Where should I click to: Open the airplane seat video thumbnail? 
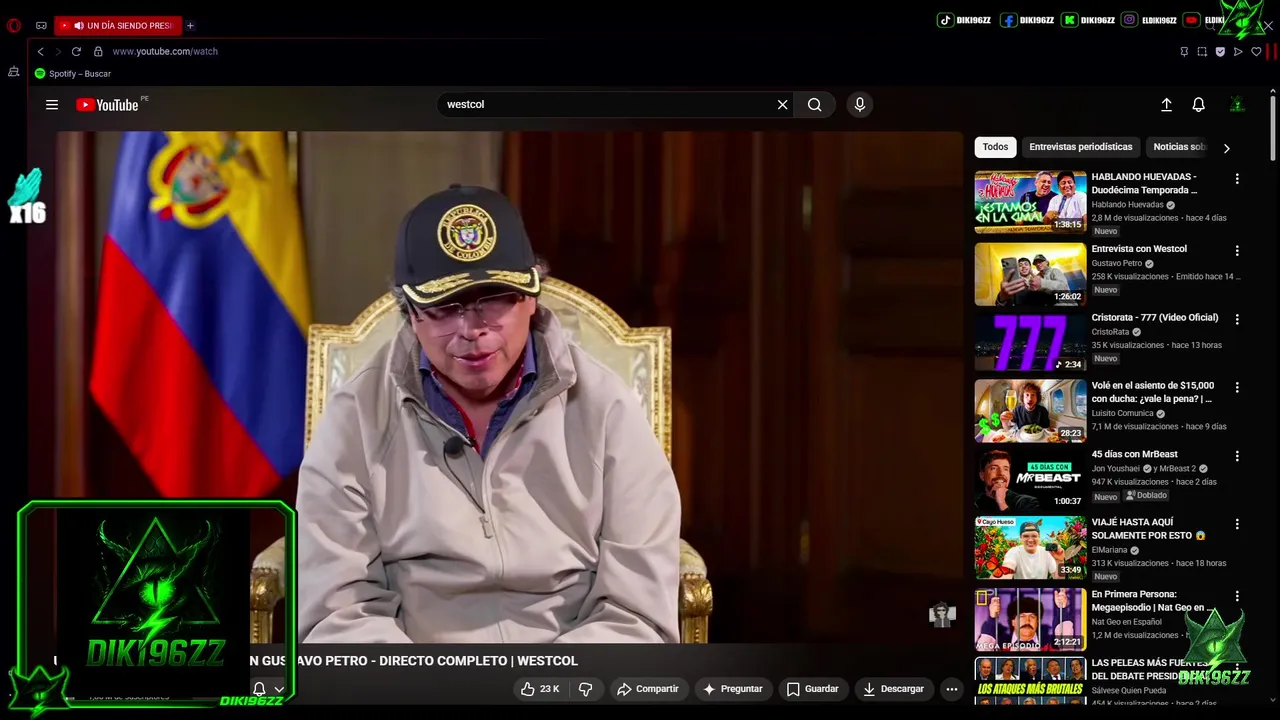1030,410
